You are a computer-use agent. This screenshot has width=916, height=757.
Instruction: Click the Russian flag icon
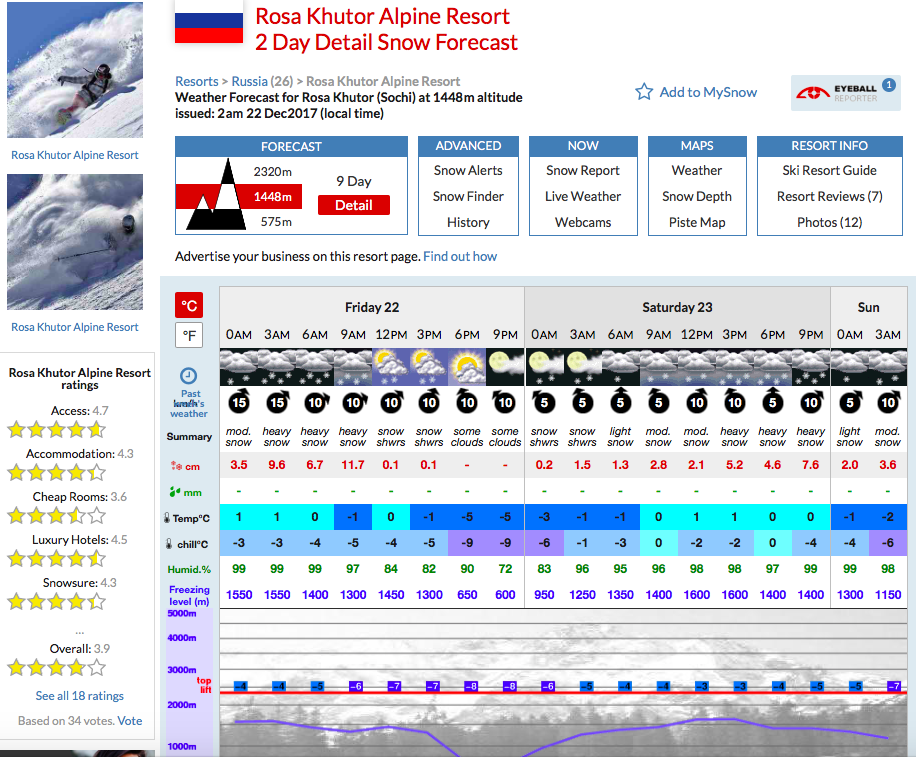coord(209,22)
